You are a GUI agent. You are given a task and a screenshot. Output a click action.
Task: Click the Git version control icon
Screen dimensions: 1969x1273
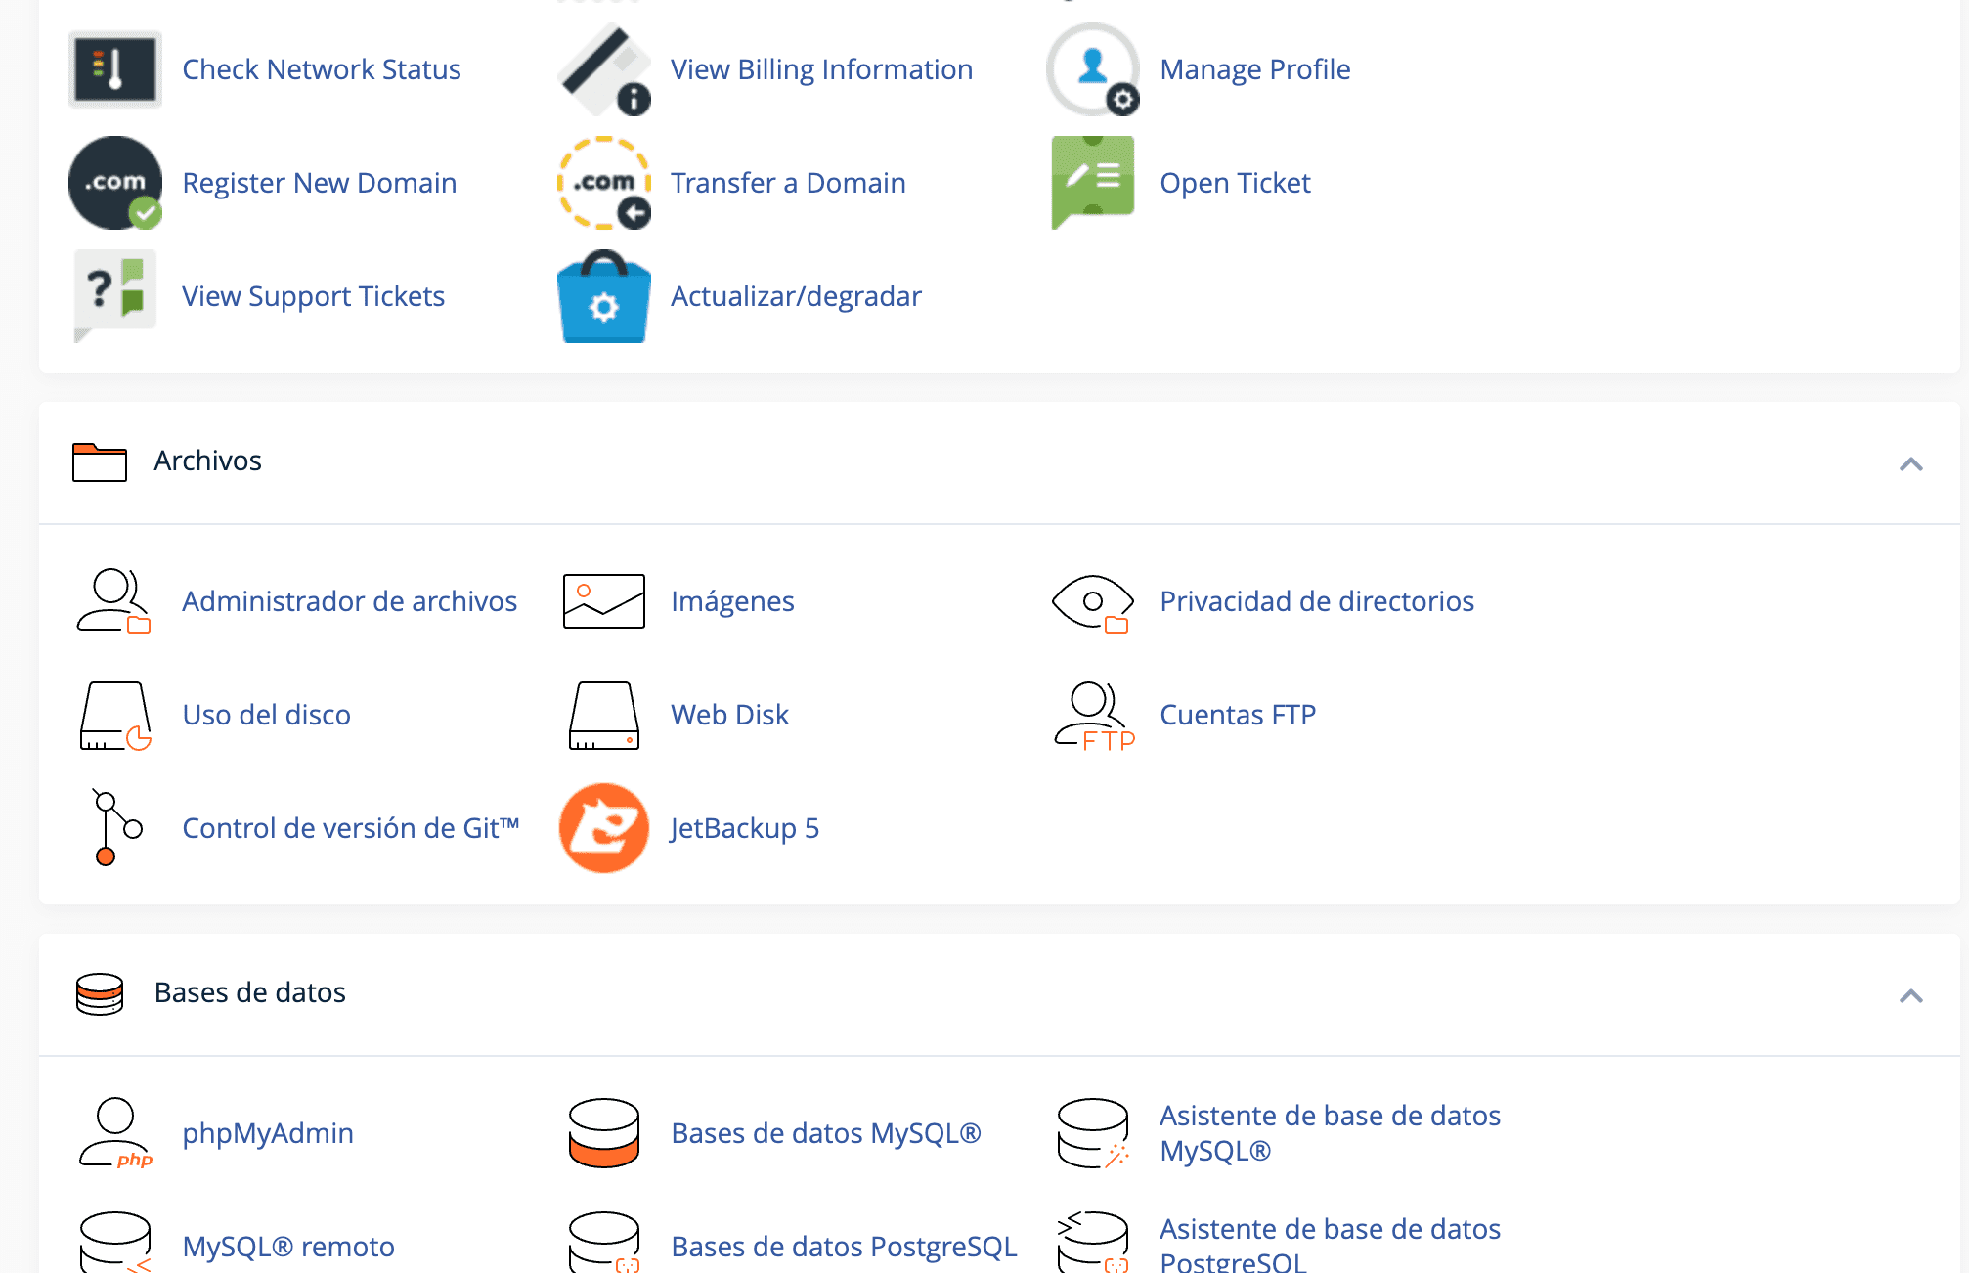click(114, 828)
